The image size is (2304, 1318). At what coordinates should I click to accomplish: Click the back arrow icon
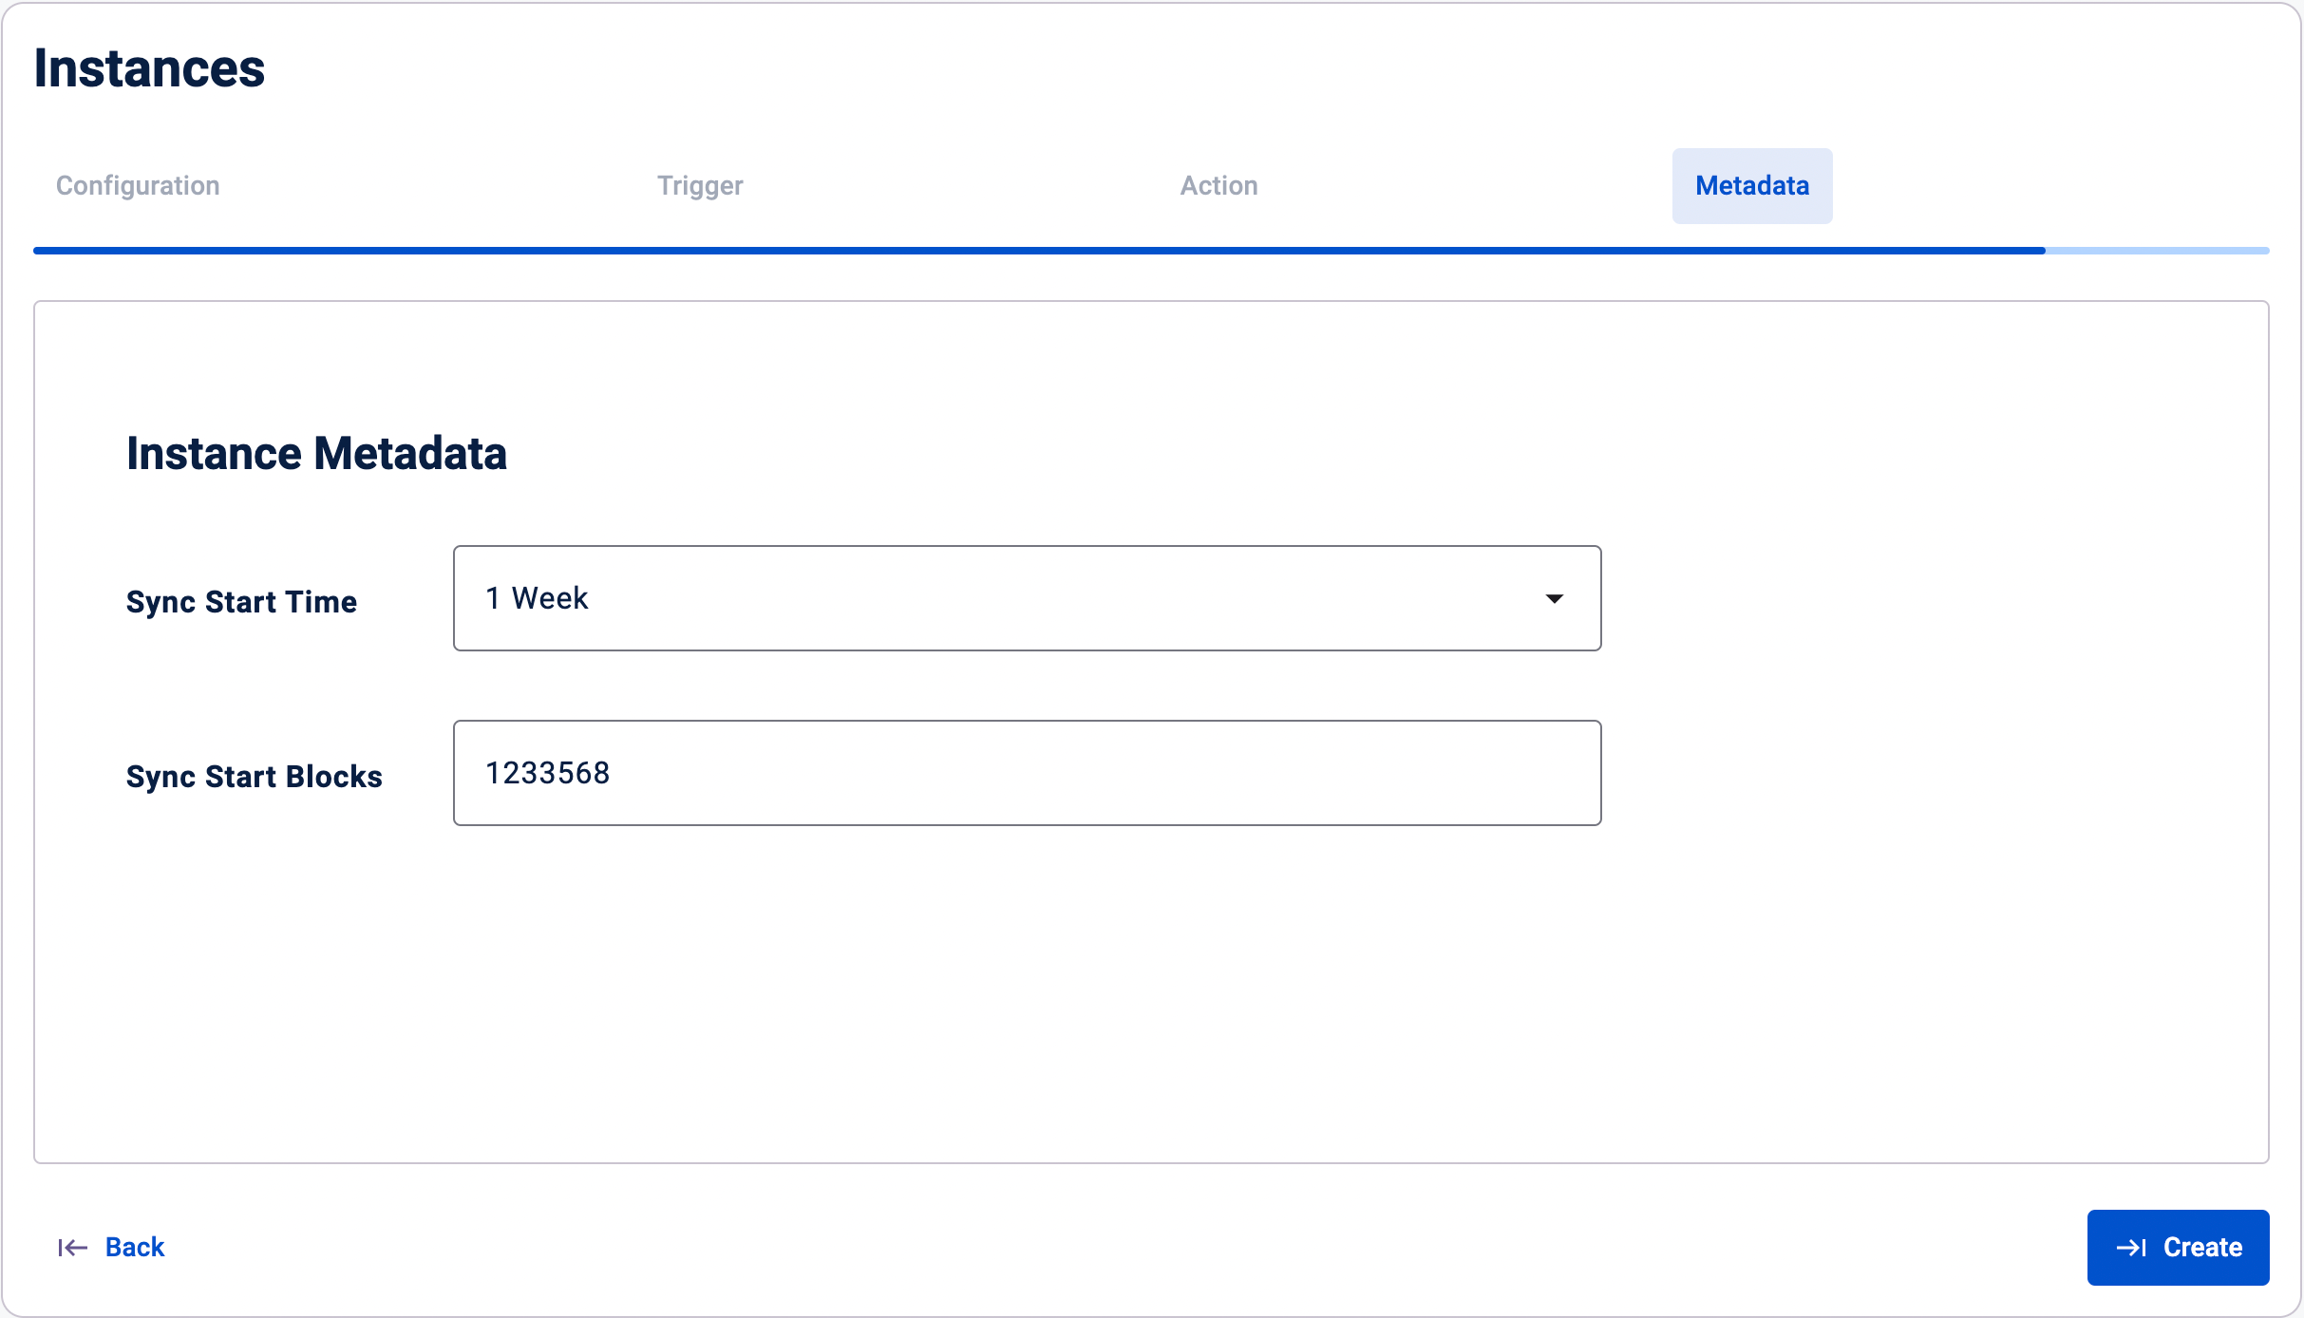click(x=72, y=1247)
